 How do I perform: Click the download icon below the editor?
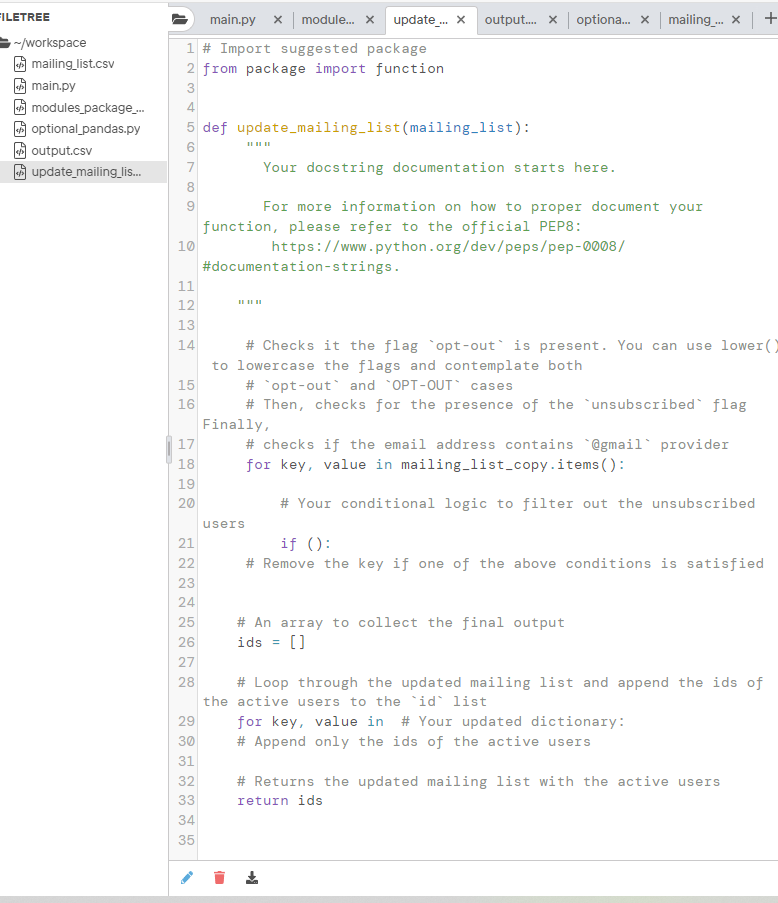(252, 878)
